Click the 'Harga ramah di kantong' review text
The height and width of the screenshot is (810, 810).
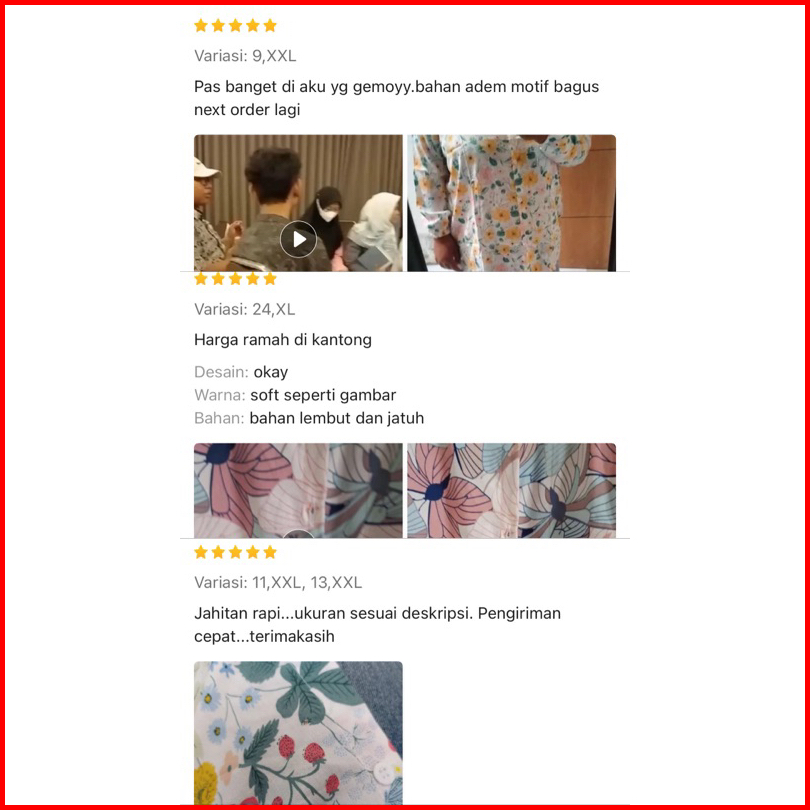[283, 340]
